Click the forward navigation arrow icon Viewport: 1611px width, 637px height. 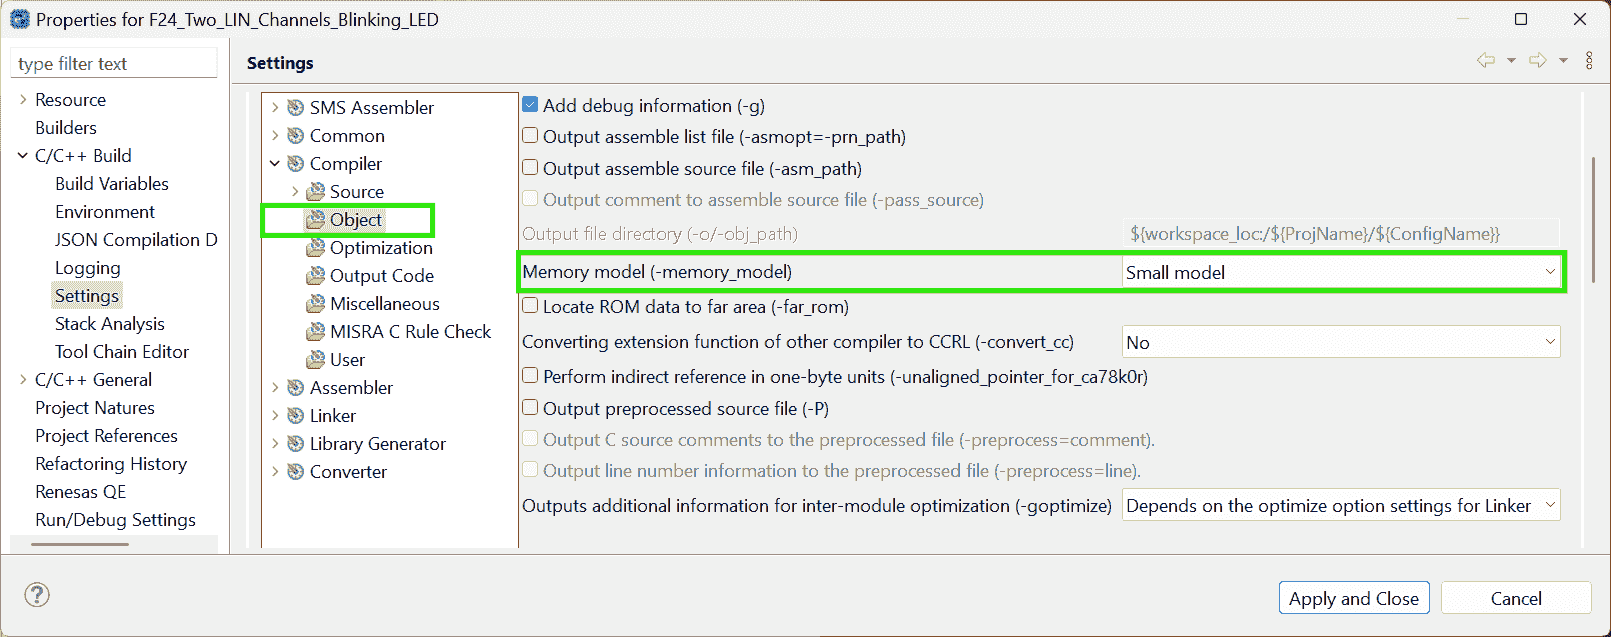tap(1538, 61)
